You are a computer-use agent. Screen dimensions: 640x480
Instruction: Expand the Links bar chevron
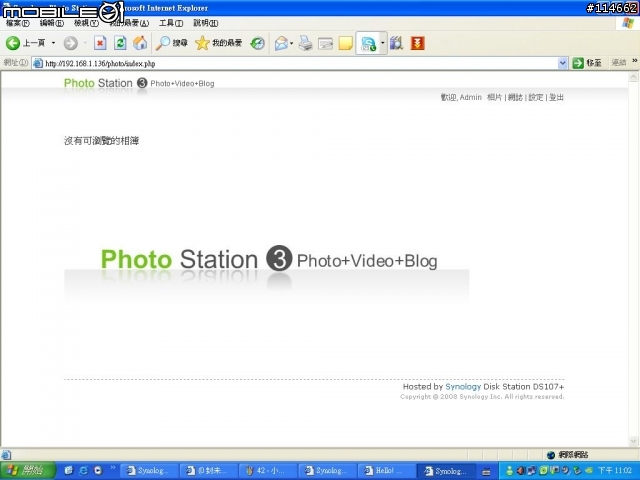tap(635, 61)
